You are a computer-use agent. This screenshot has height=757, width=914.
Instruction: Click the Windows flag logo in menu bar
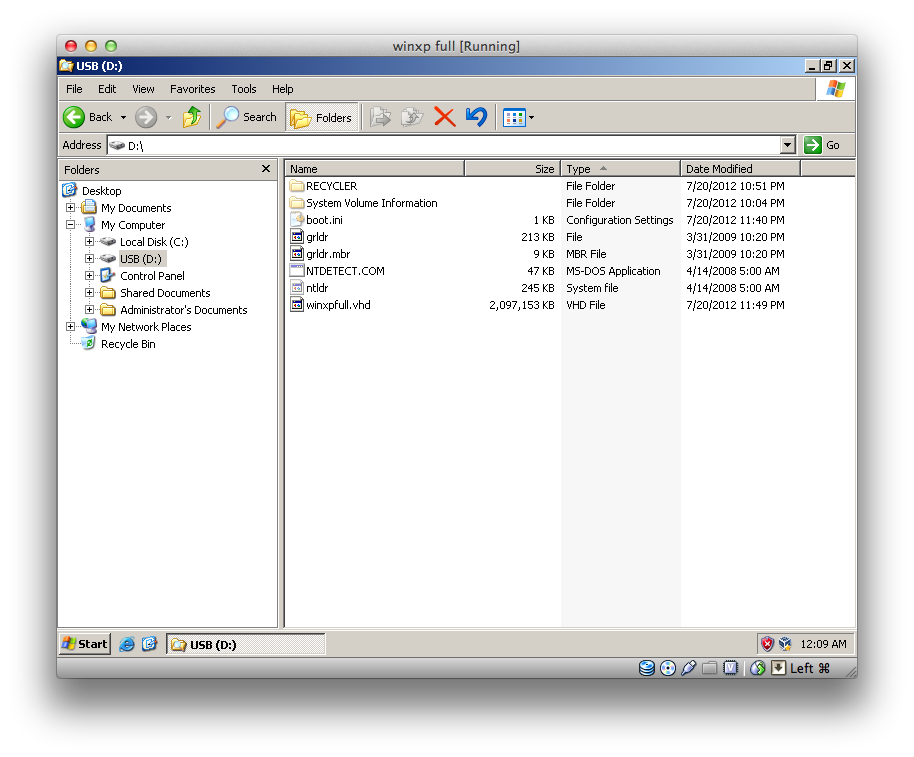click(x=835, y=89)
